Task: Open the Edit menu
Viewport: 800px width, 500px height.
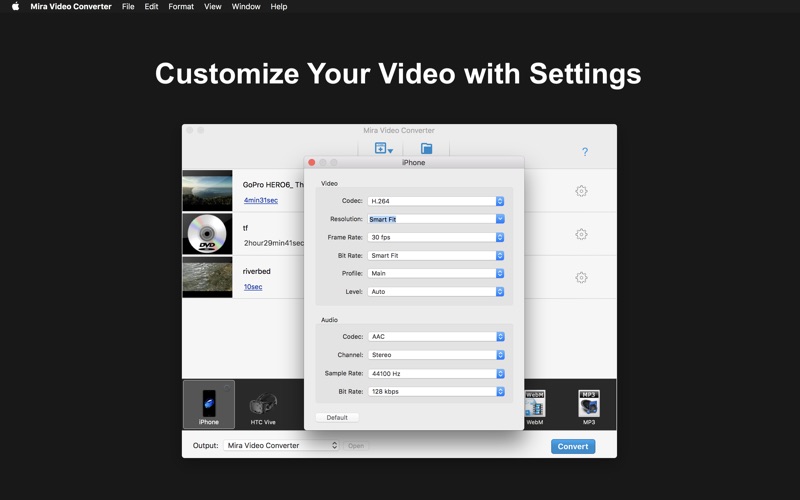Action: pyautogui.click(x=151, y=7)
